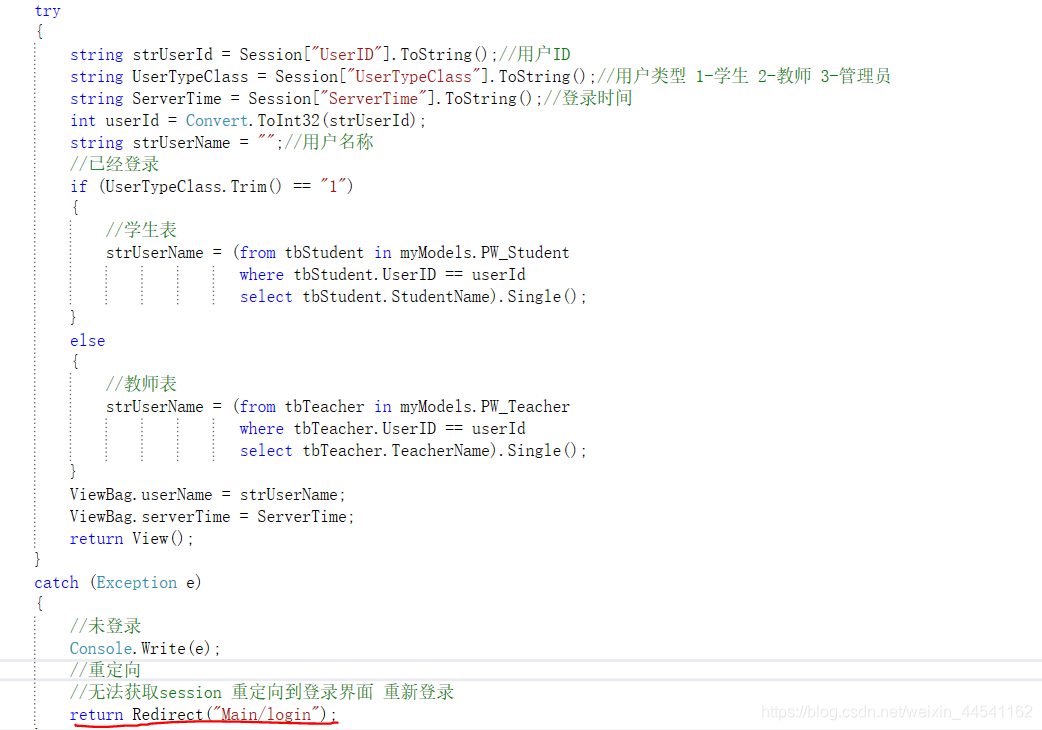The height and width of the screenshot is (730, 1042).
Task: Click the 'Exception' type name
Action: tap(137, 583)
